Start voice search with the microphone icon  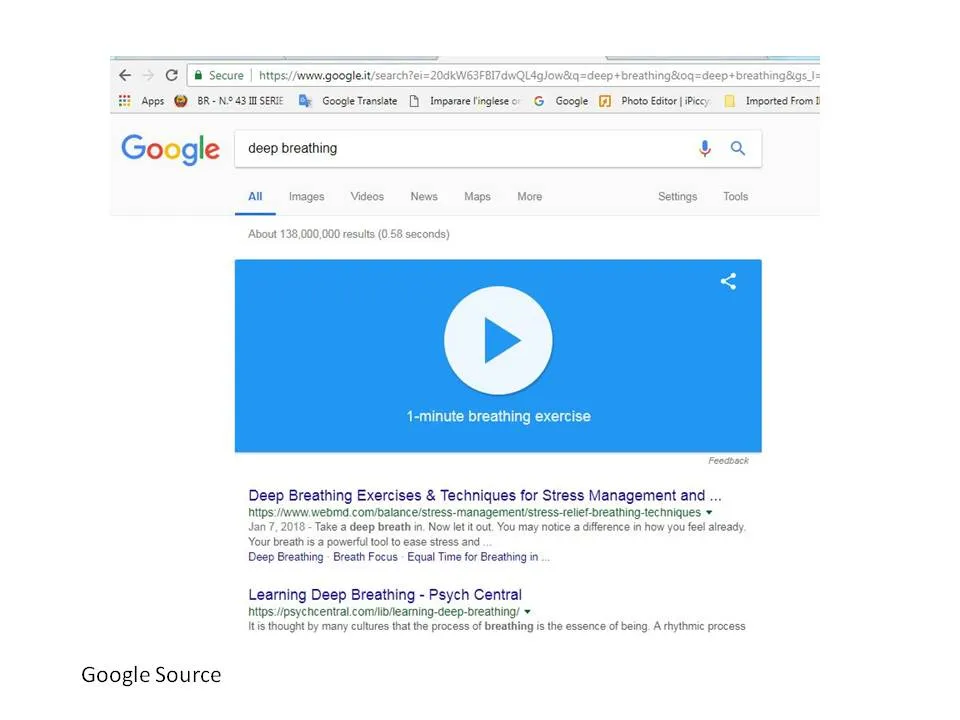(x=705, y=148)
